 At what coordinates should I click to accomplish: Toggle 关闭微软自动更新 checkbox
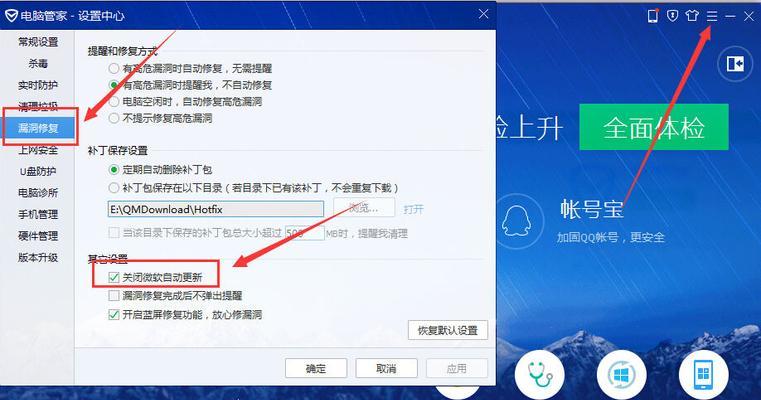click(114, 276)
